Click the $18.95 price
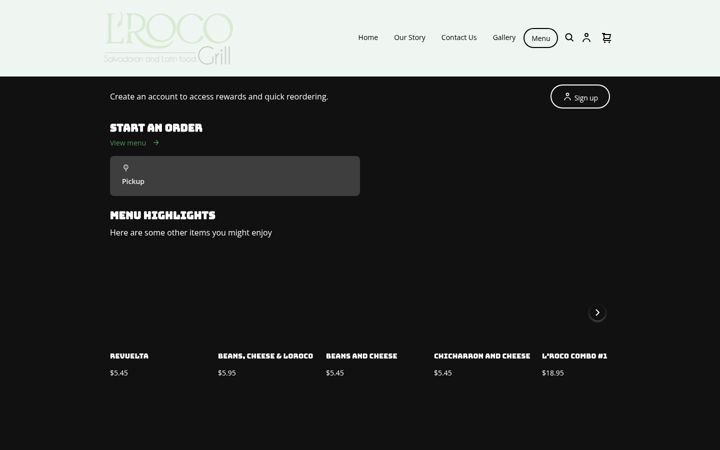Screen dimensions: 720x450 [x=553, y=373]
